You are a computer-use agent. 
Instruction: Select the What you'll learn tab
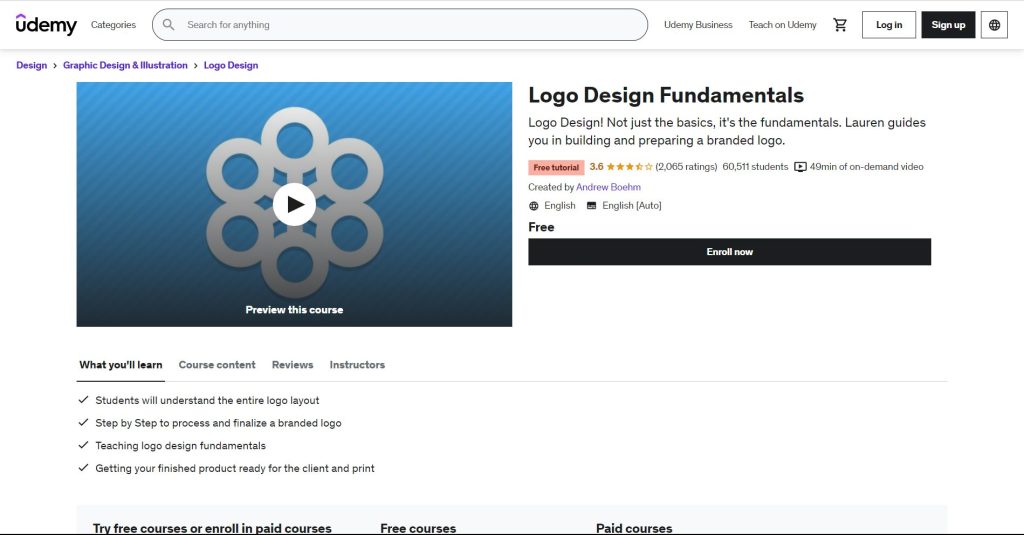121,365
